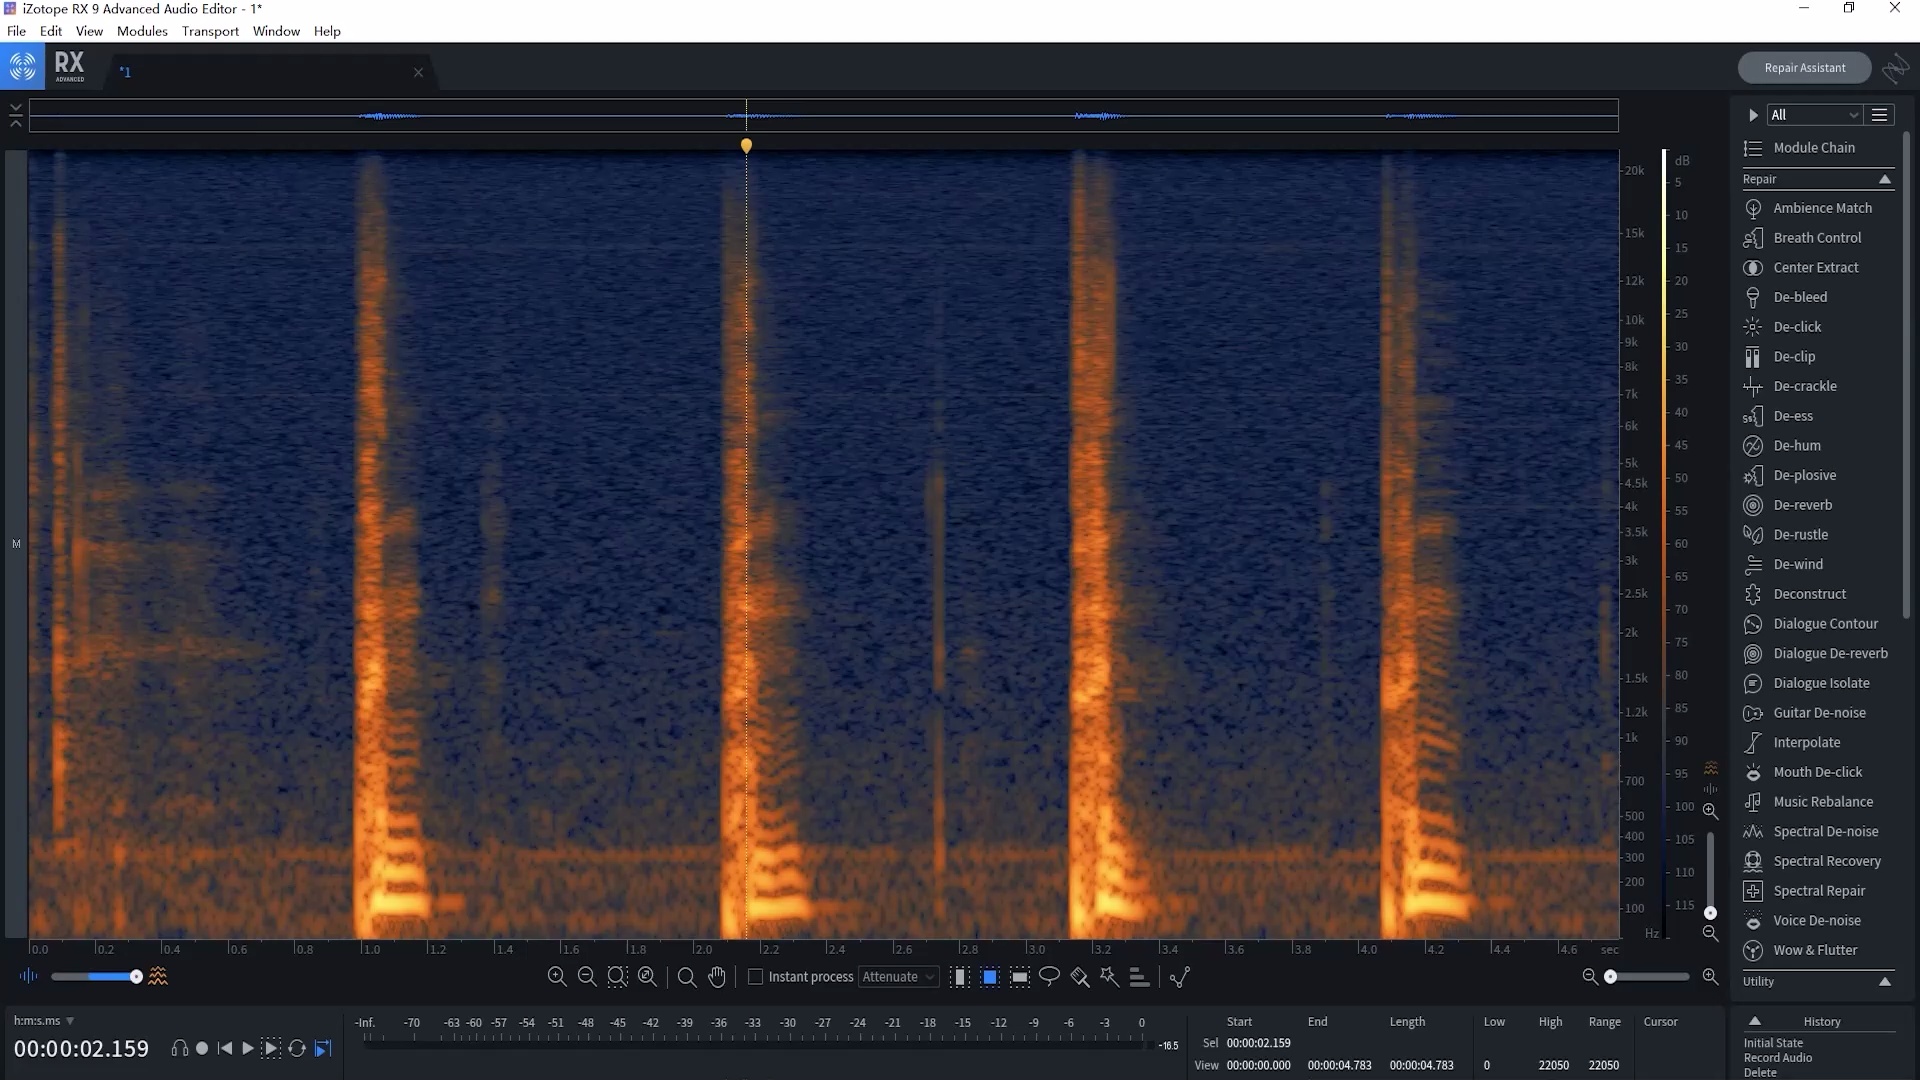Collapse the History panel
This screenshot has height=1080, width=1920.
tap(1754, 1021)
